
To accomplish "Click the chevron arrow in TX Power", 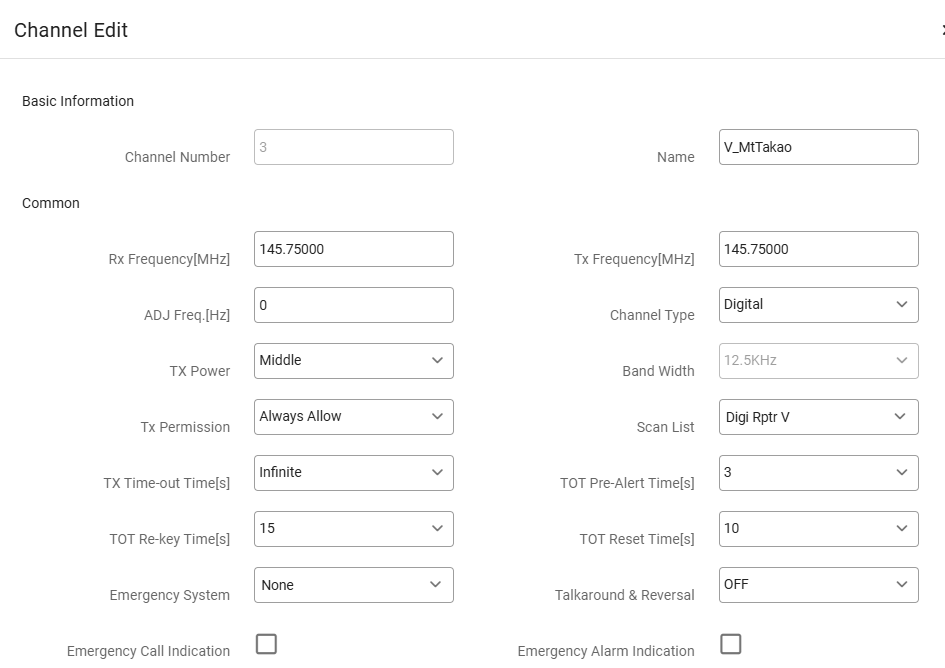I will point(437,361).
